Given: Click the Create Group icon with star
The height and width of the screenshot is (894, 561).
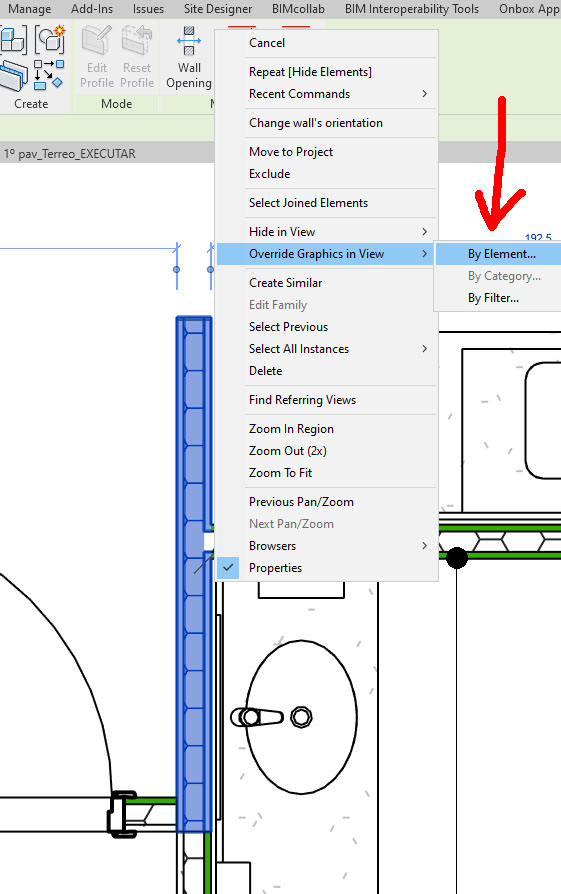Looking at the screenshot, I should tap(50, 39).
